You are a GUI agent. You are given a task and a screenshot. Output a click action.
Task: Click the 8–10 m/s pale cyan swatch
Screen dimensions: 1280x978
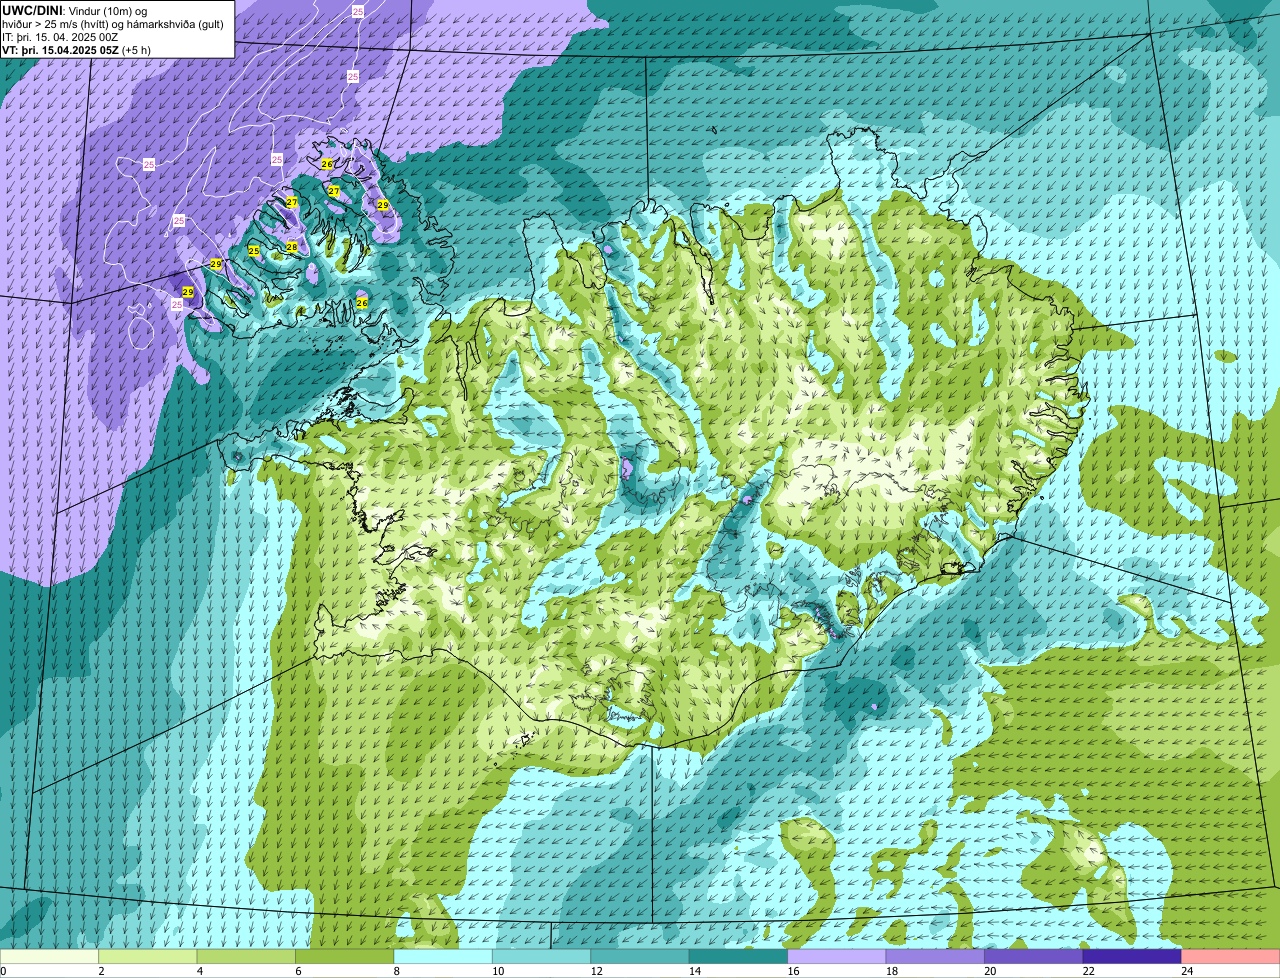pyautogui.click(x=443, y=957)
